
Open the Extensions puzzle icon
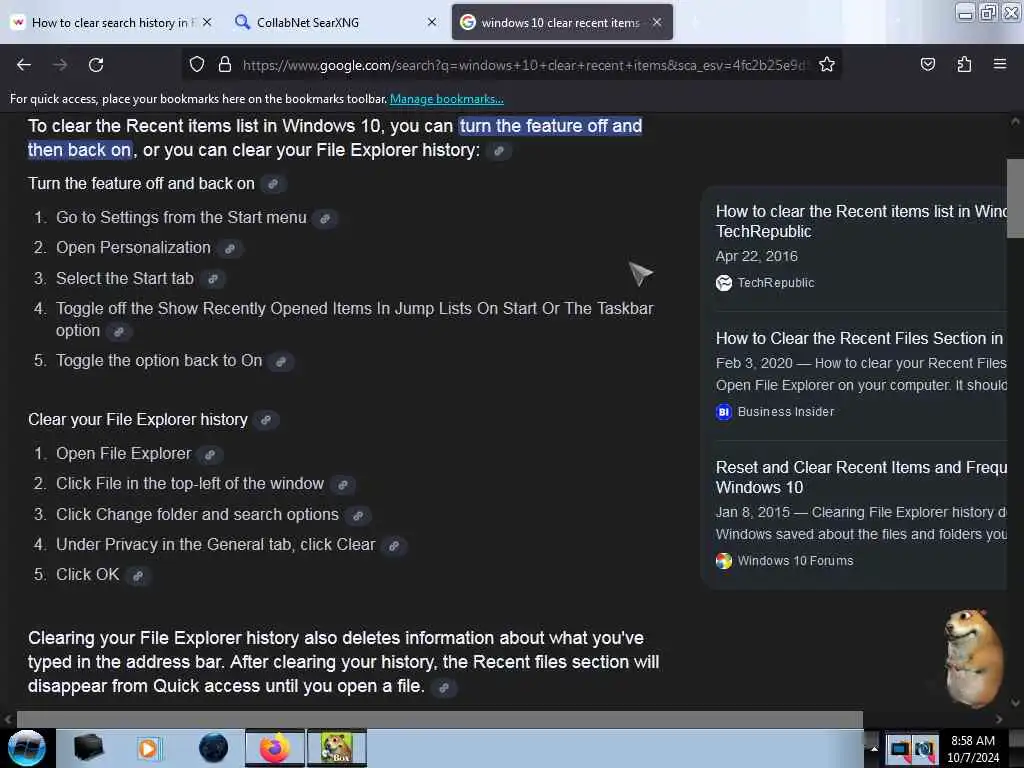click(964, 65)
